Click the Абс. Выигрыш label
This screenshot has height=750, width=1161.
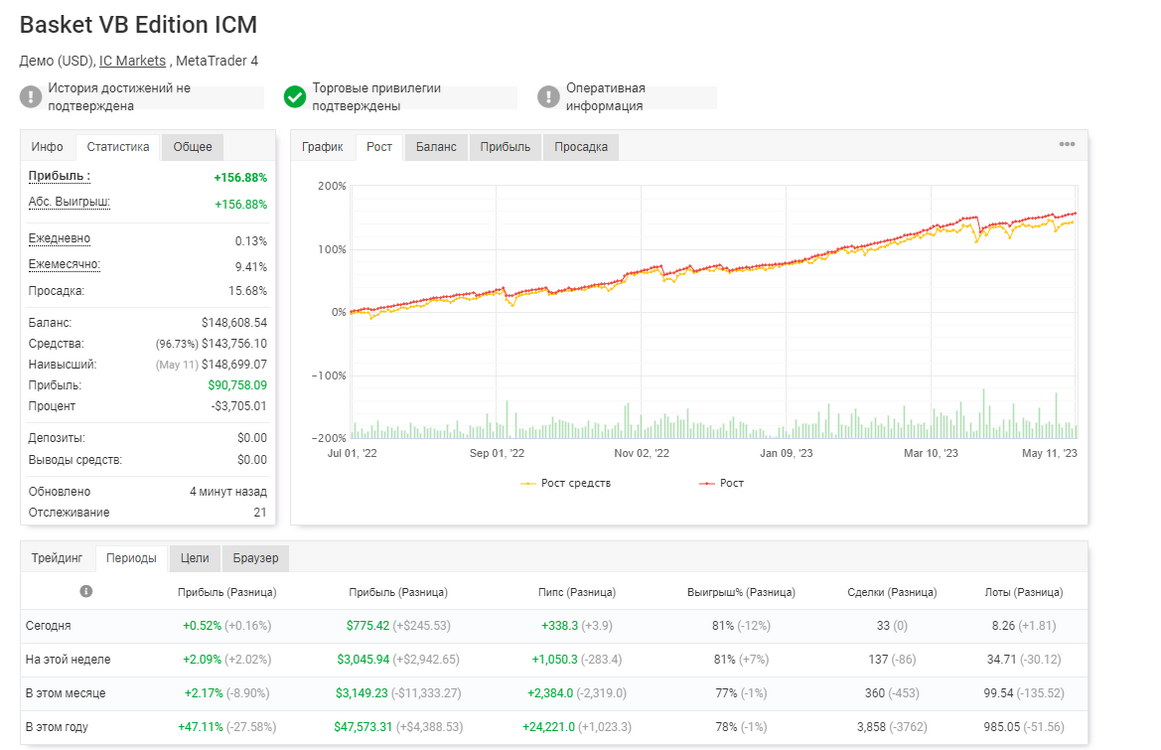69,202
